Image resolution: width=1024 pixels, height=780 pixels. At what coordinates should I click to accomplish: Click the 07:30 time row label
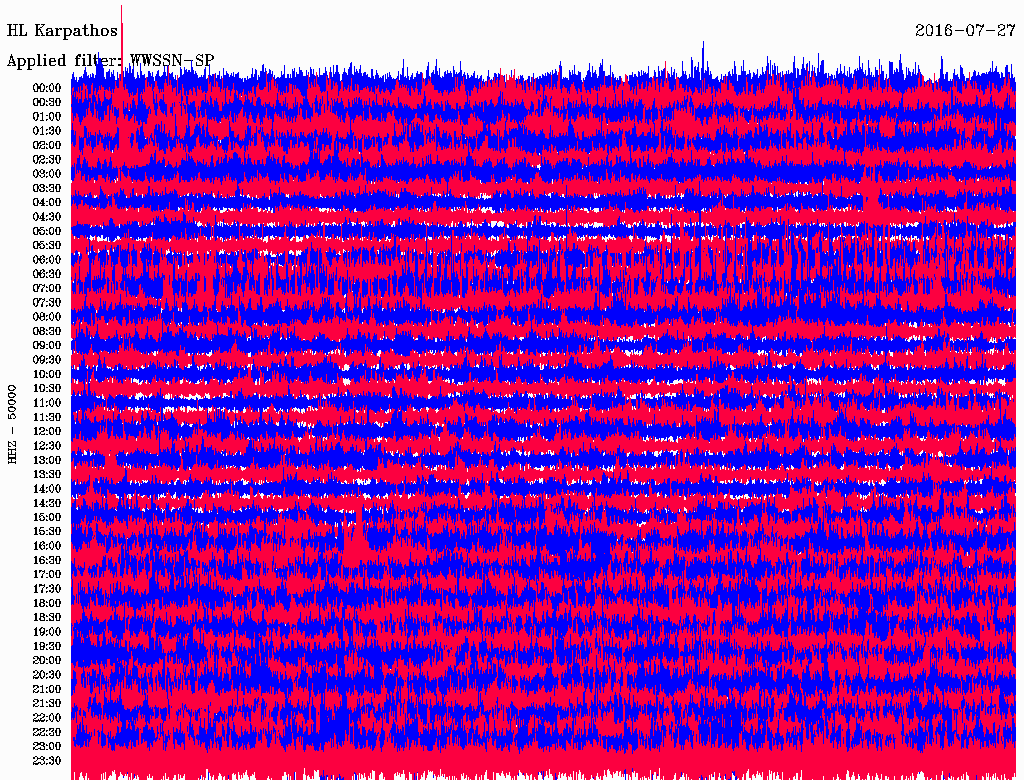(x=47, y=303)
